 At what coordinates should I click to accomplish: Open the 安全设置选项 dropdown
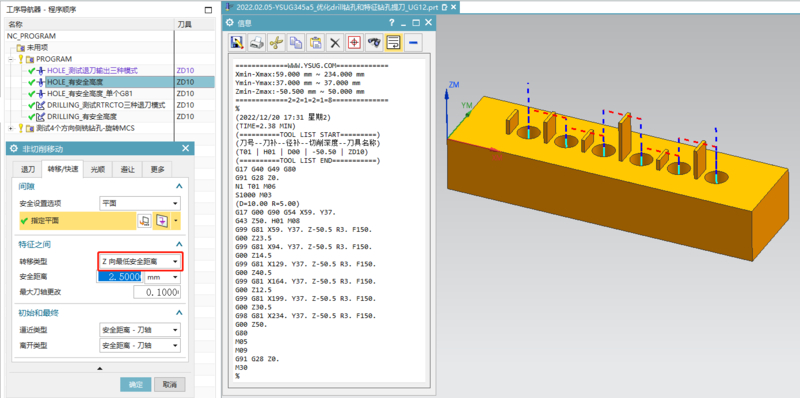139,204
